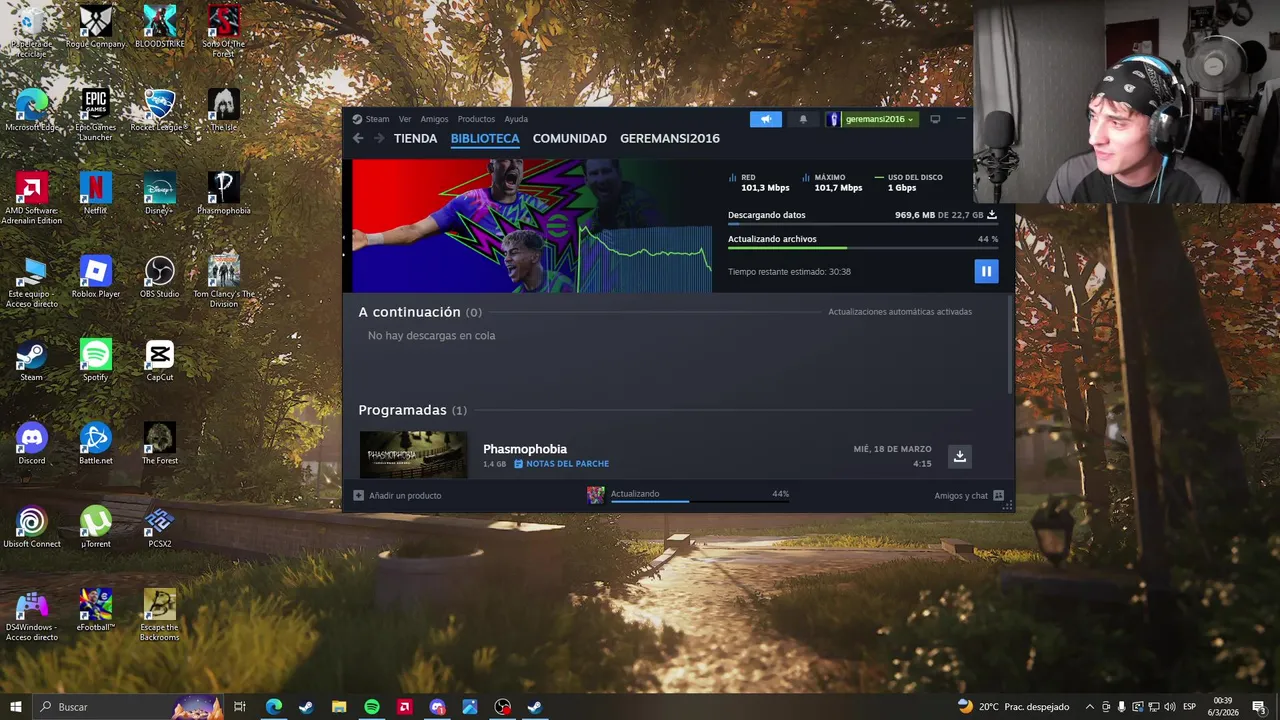The width and height of the screenshot is (1280, 720).
Task: Open the Discord desktop shortcut
Action: click(x=31, y=444)
